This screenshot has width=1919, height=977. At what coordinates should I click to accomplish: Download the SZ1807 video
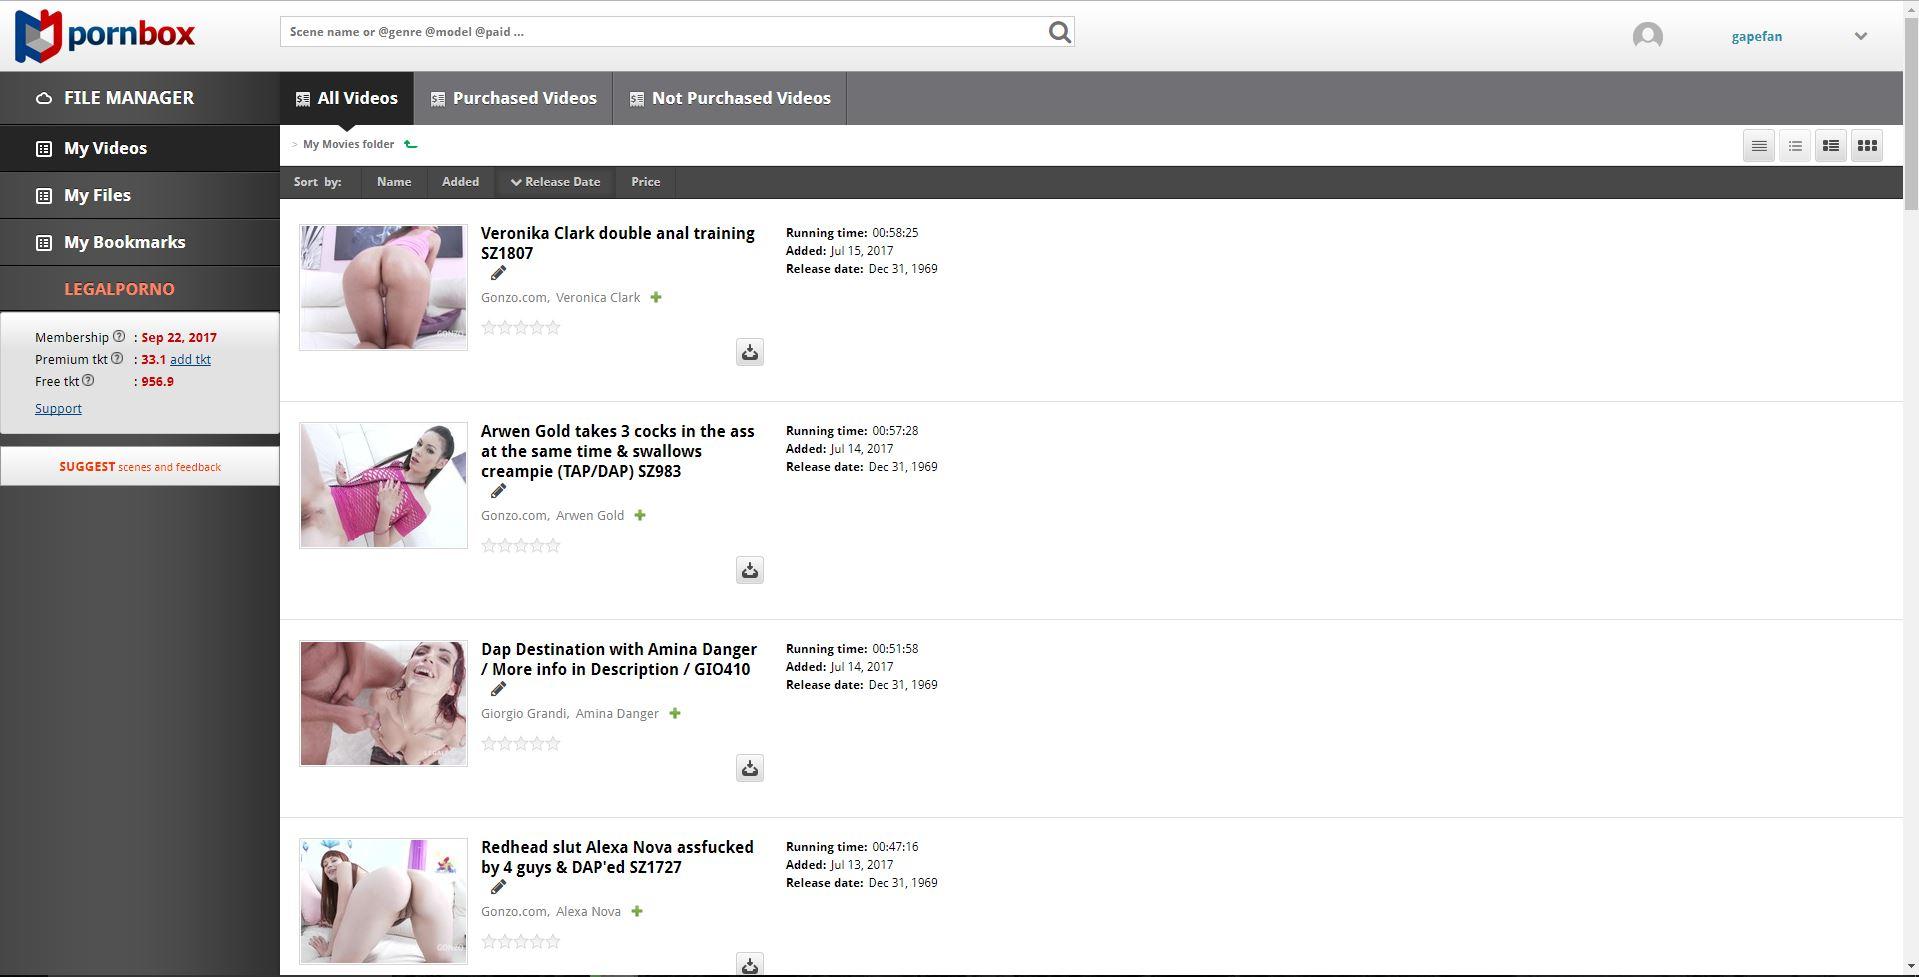click(x=749, y=352)
